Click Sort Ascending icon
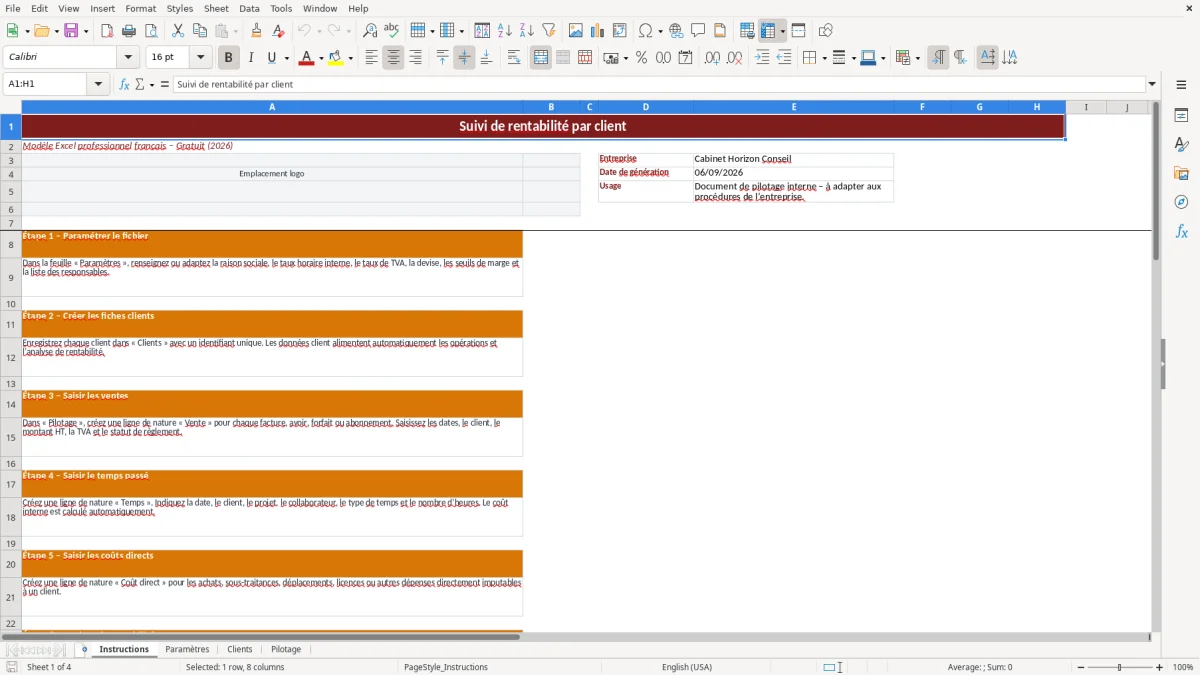 pos(505,31)
